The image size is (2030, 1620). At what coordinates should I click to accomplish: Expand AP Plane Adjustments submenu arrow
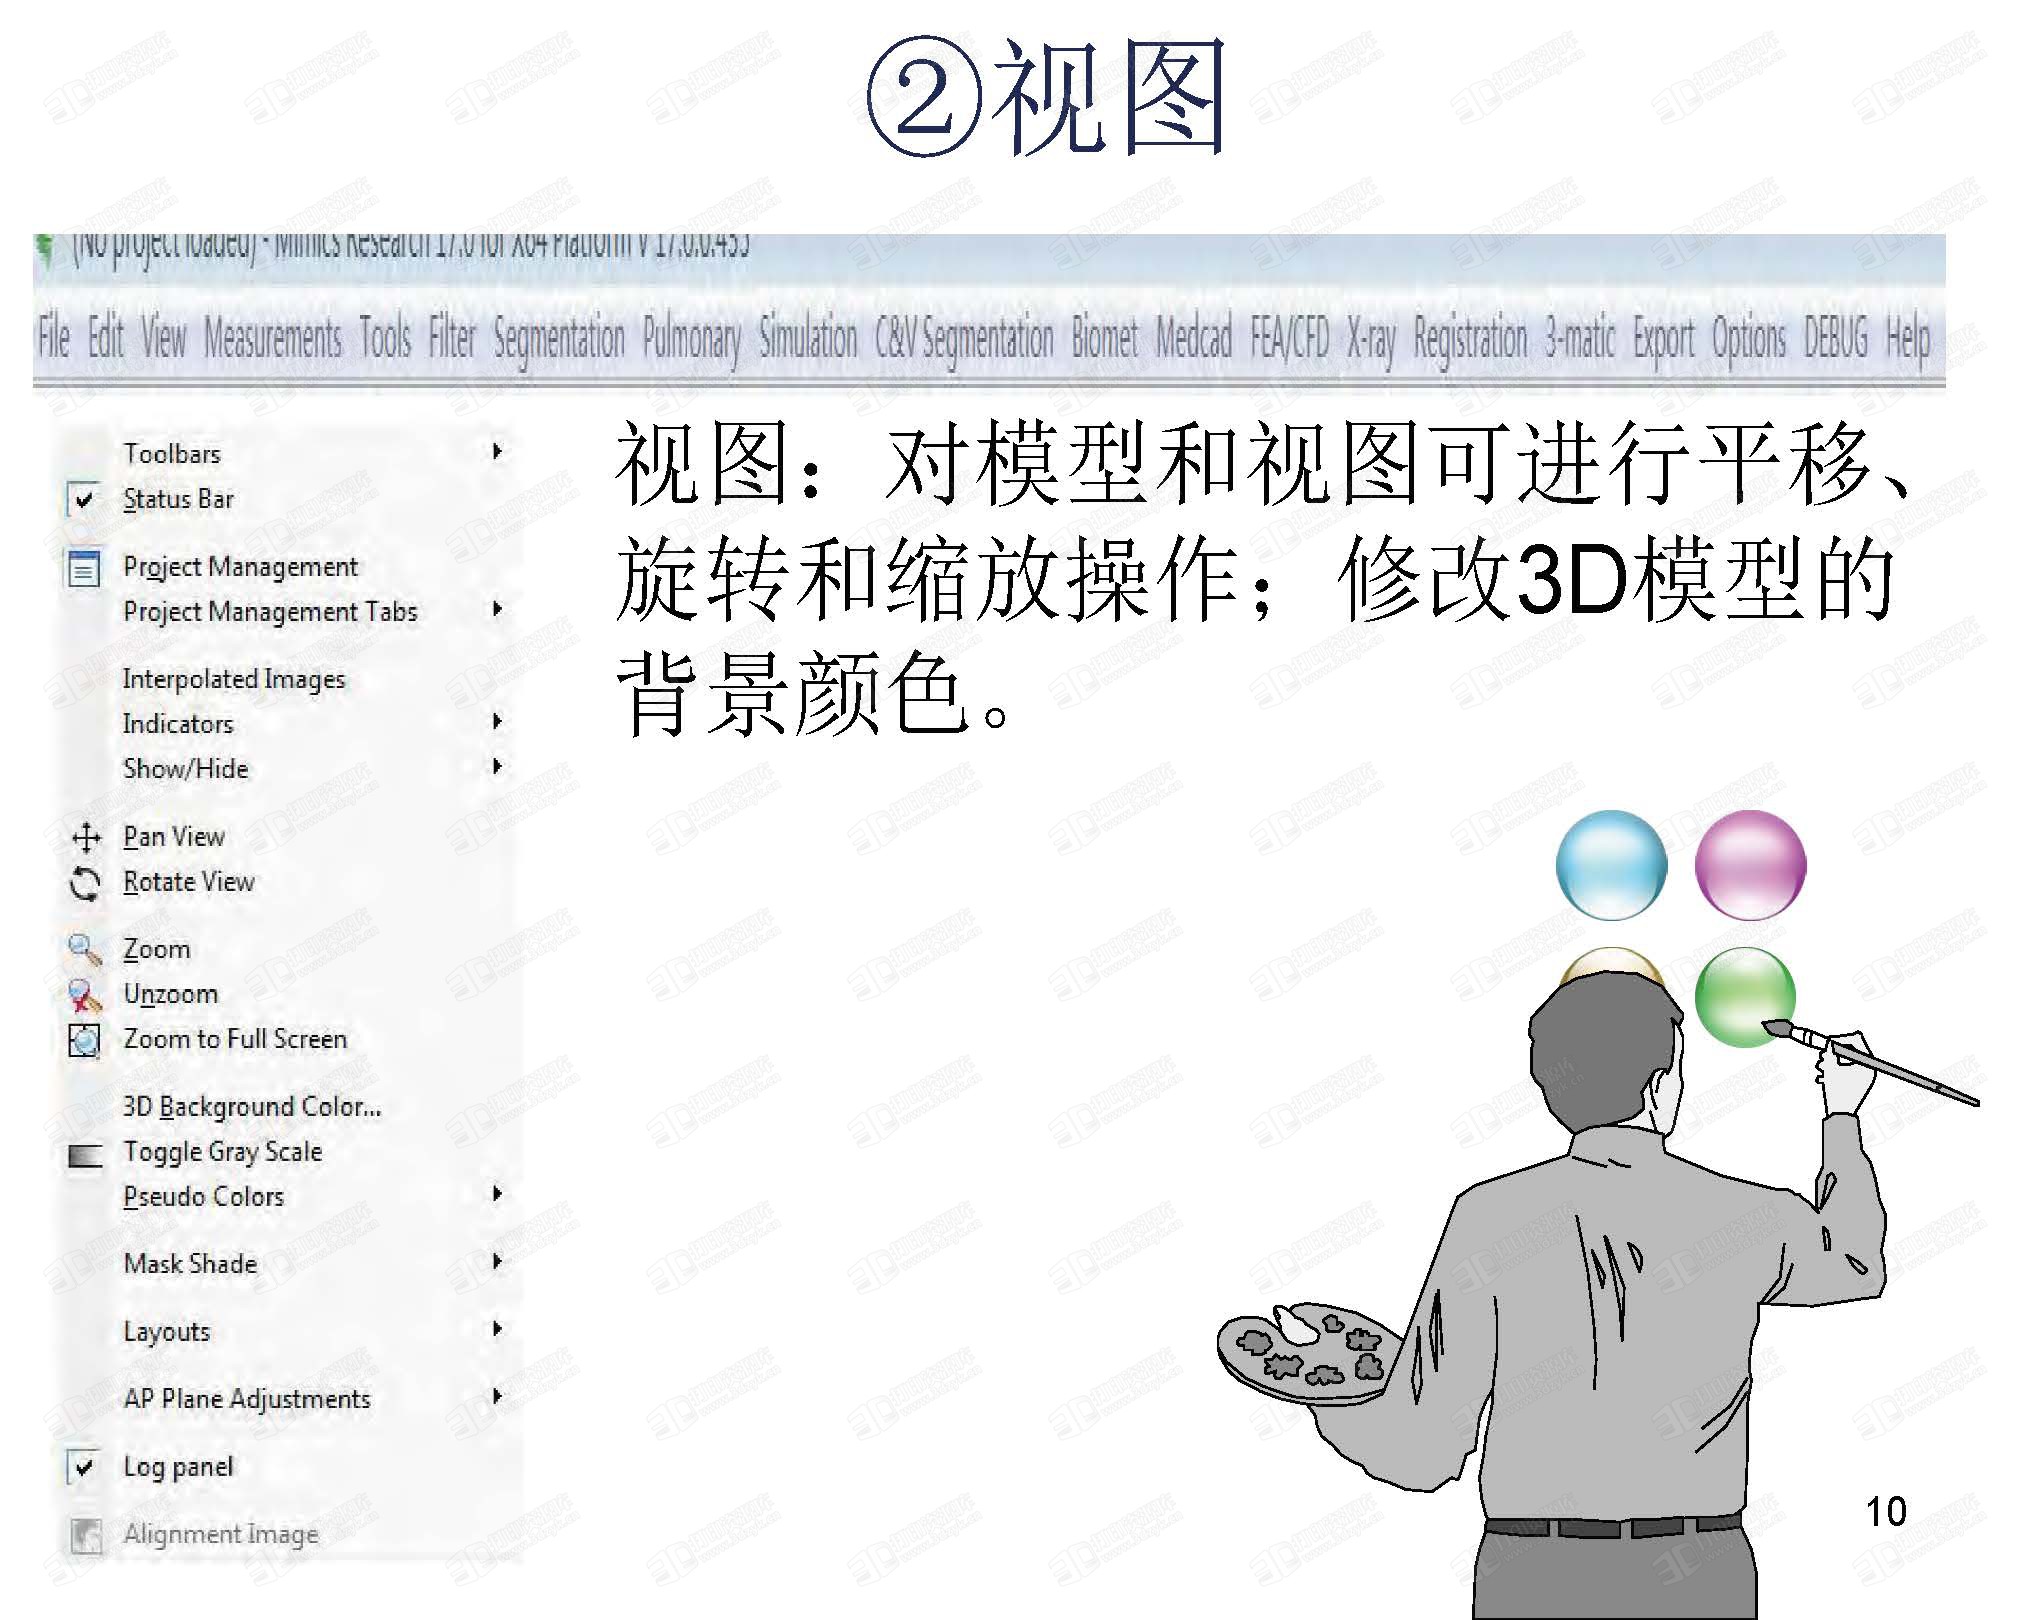497,1397
